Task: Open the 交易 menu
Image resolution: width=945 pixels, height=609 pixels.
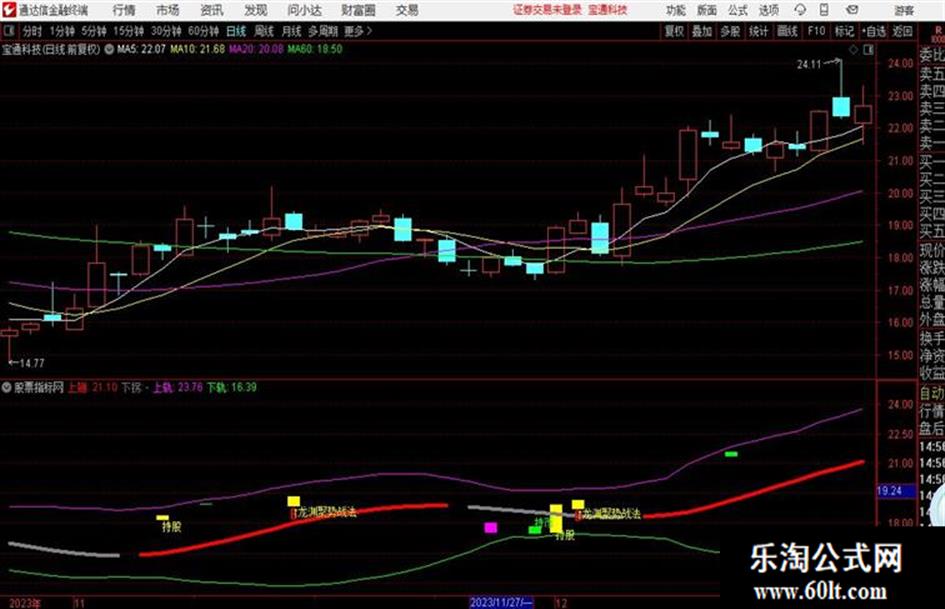Action: click(407, 10)
